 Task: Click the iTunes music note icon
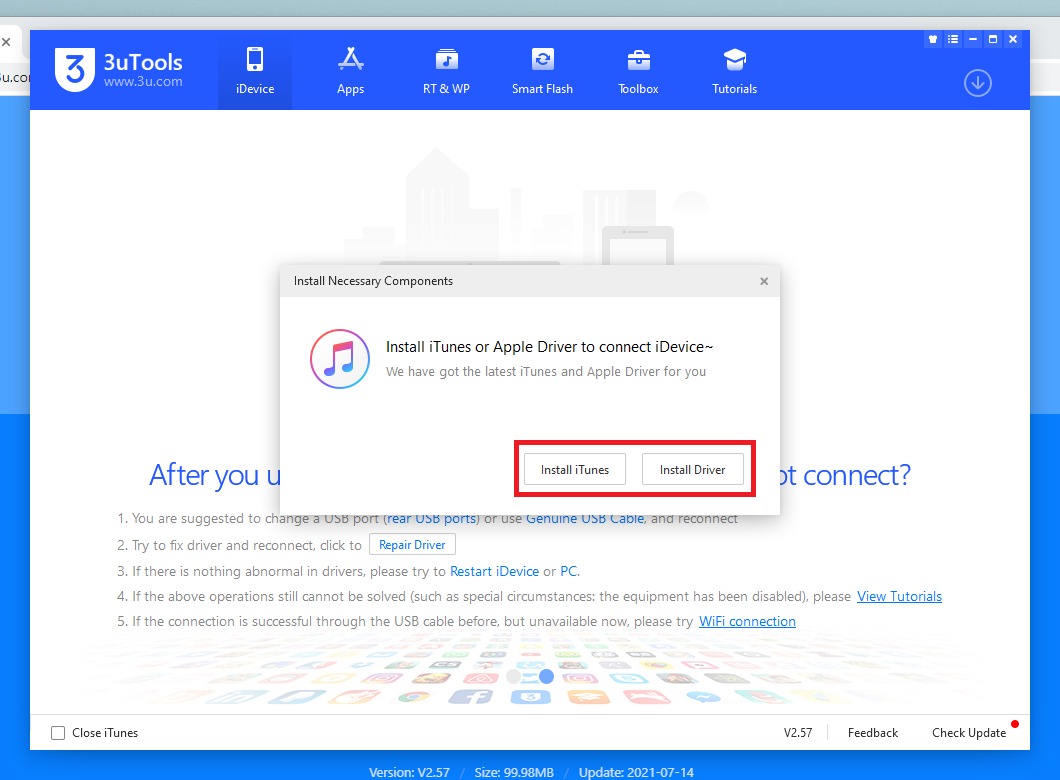point(340,359)
